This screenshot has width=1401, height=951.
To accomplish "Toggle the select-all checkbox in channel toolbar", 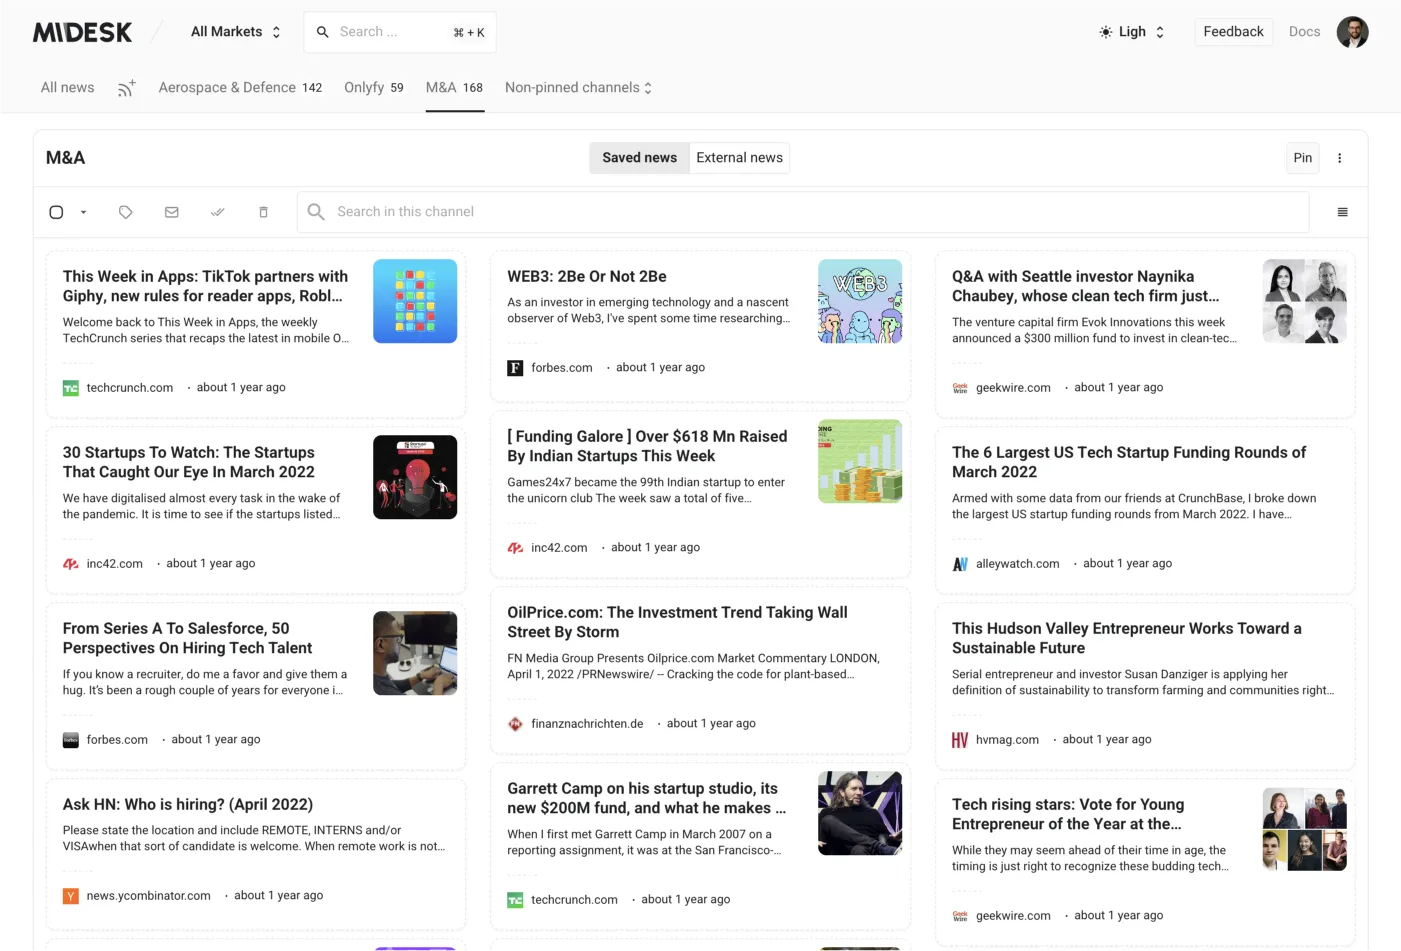I will (56, 212).
